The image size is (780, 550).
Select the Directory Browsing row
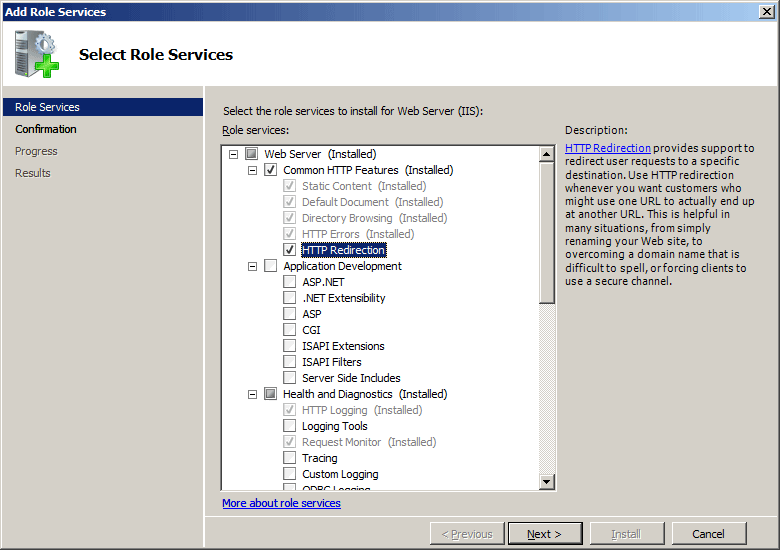point(375,218)
